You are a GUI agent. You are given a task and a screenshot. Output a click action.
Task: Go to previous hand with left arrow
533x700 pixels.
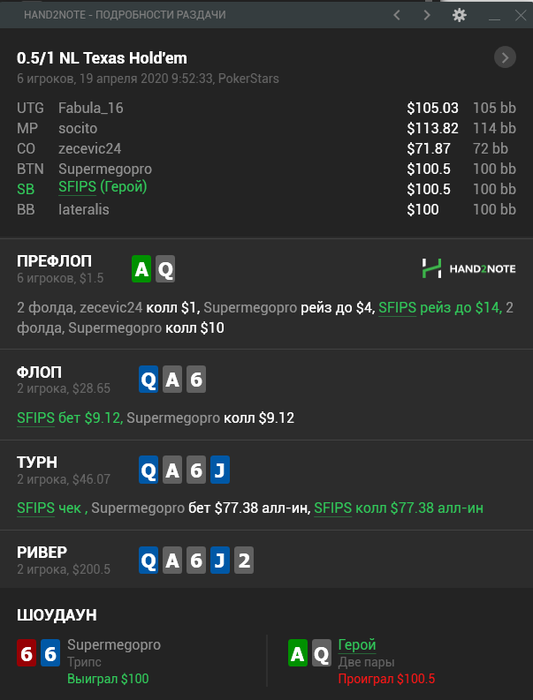(x=396, y=15)
